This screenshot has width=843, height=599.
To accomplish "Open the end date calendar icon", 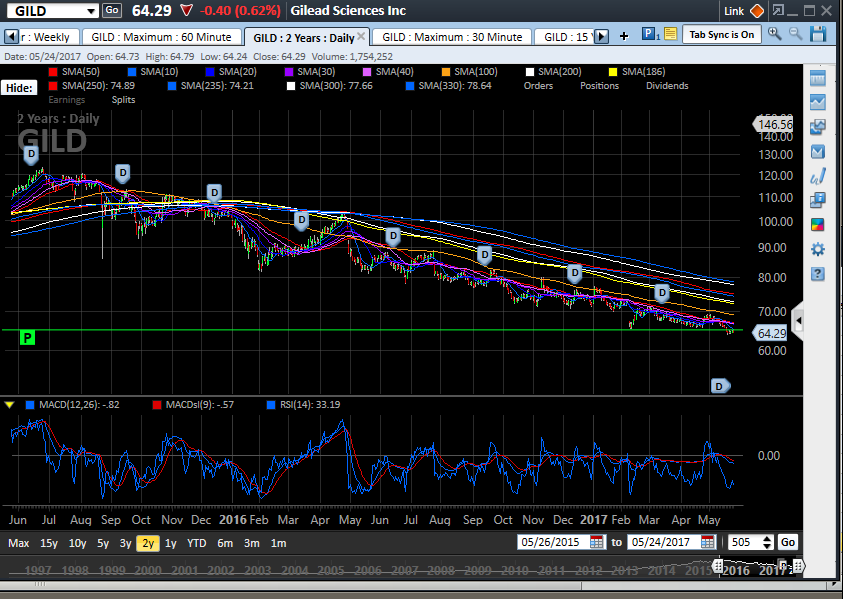I will coord(708,542).
